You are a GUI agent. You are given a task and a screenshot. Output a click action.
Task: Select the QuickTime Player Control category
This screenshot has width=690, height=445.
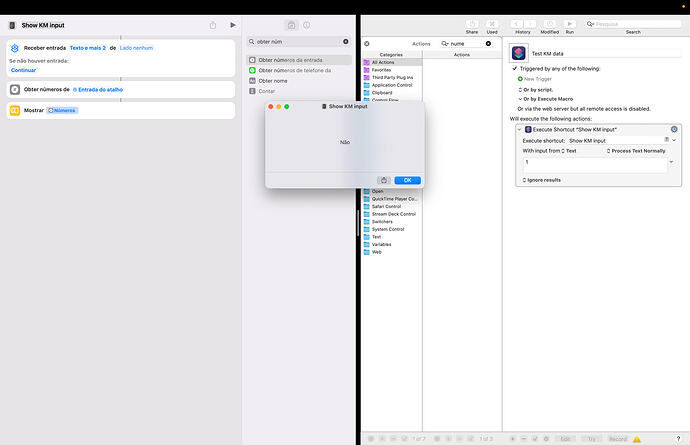[391, 199]
